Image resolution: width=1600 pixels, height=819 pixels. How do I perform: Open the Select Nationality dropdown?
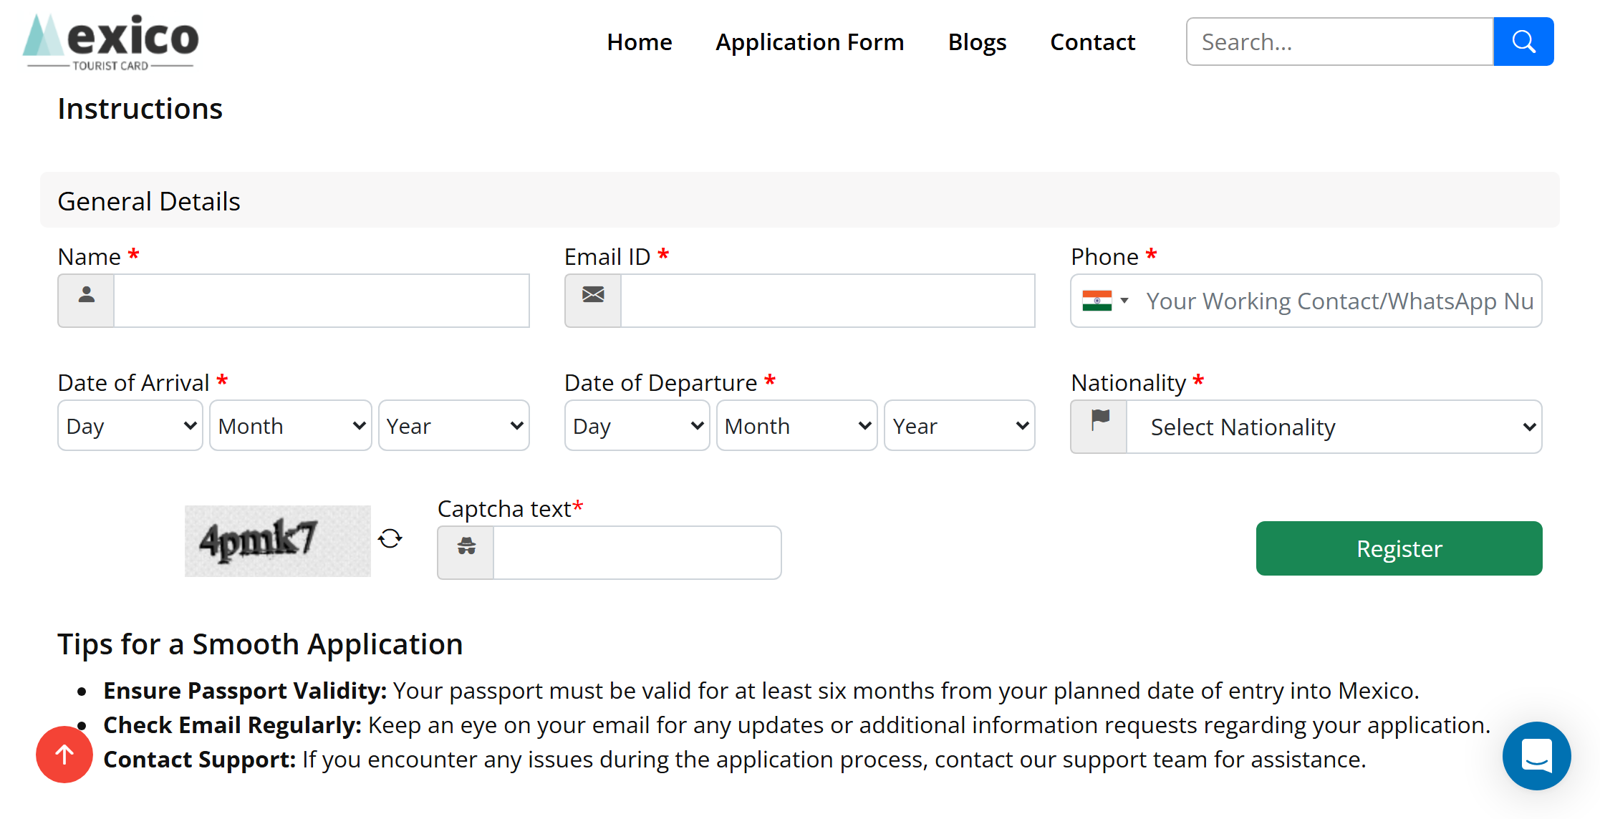point(1333,427)
